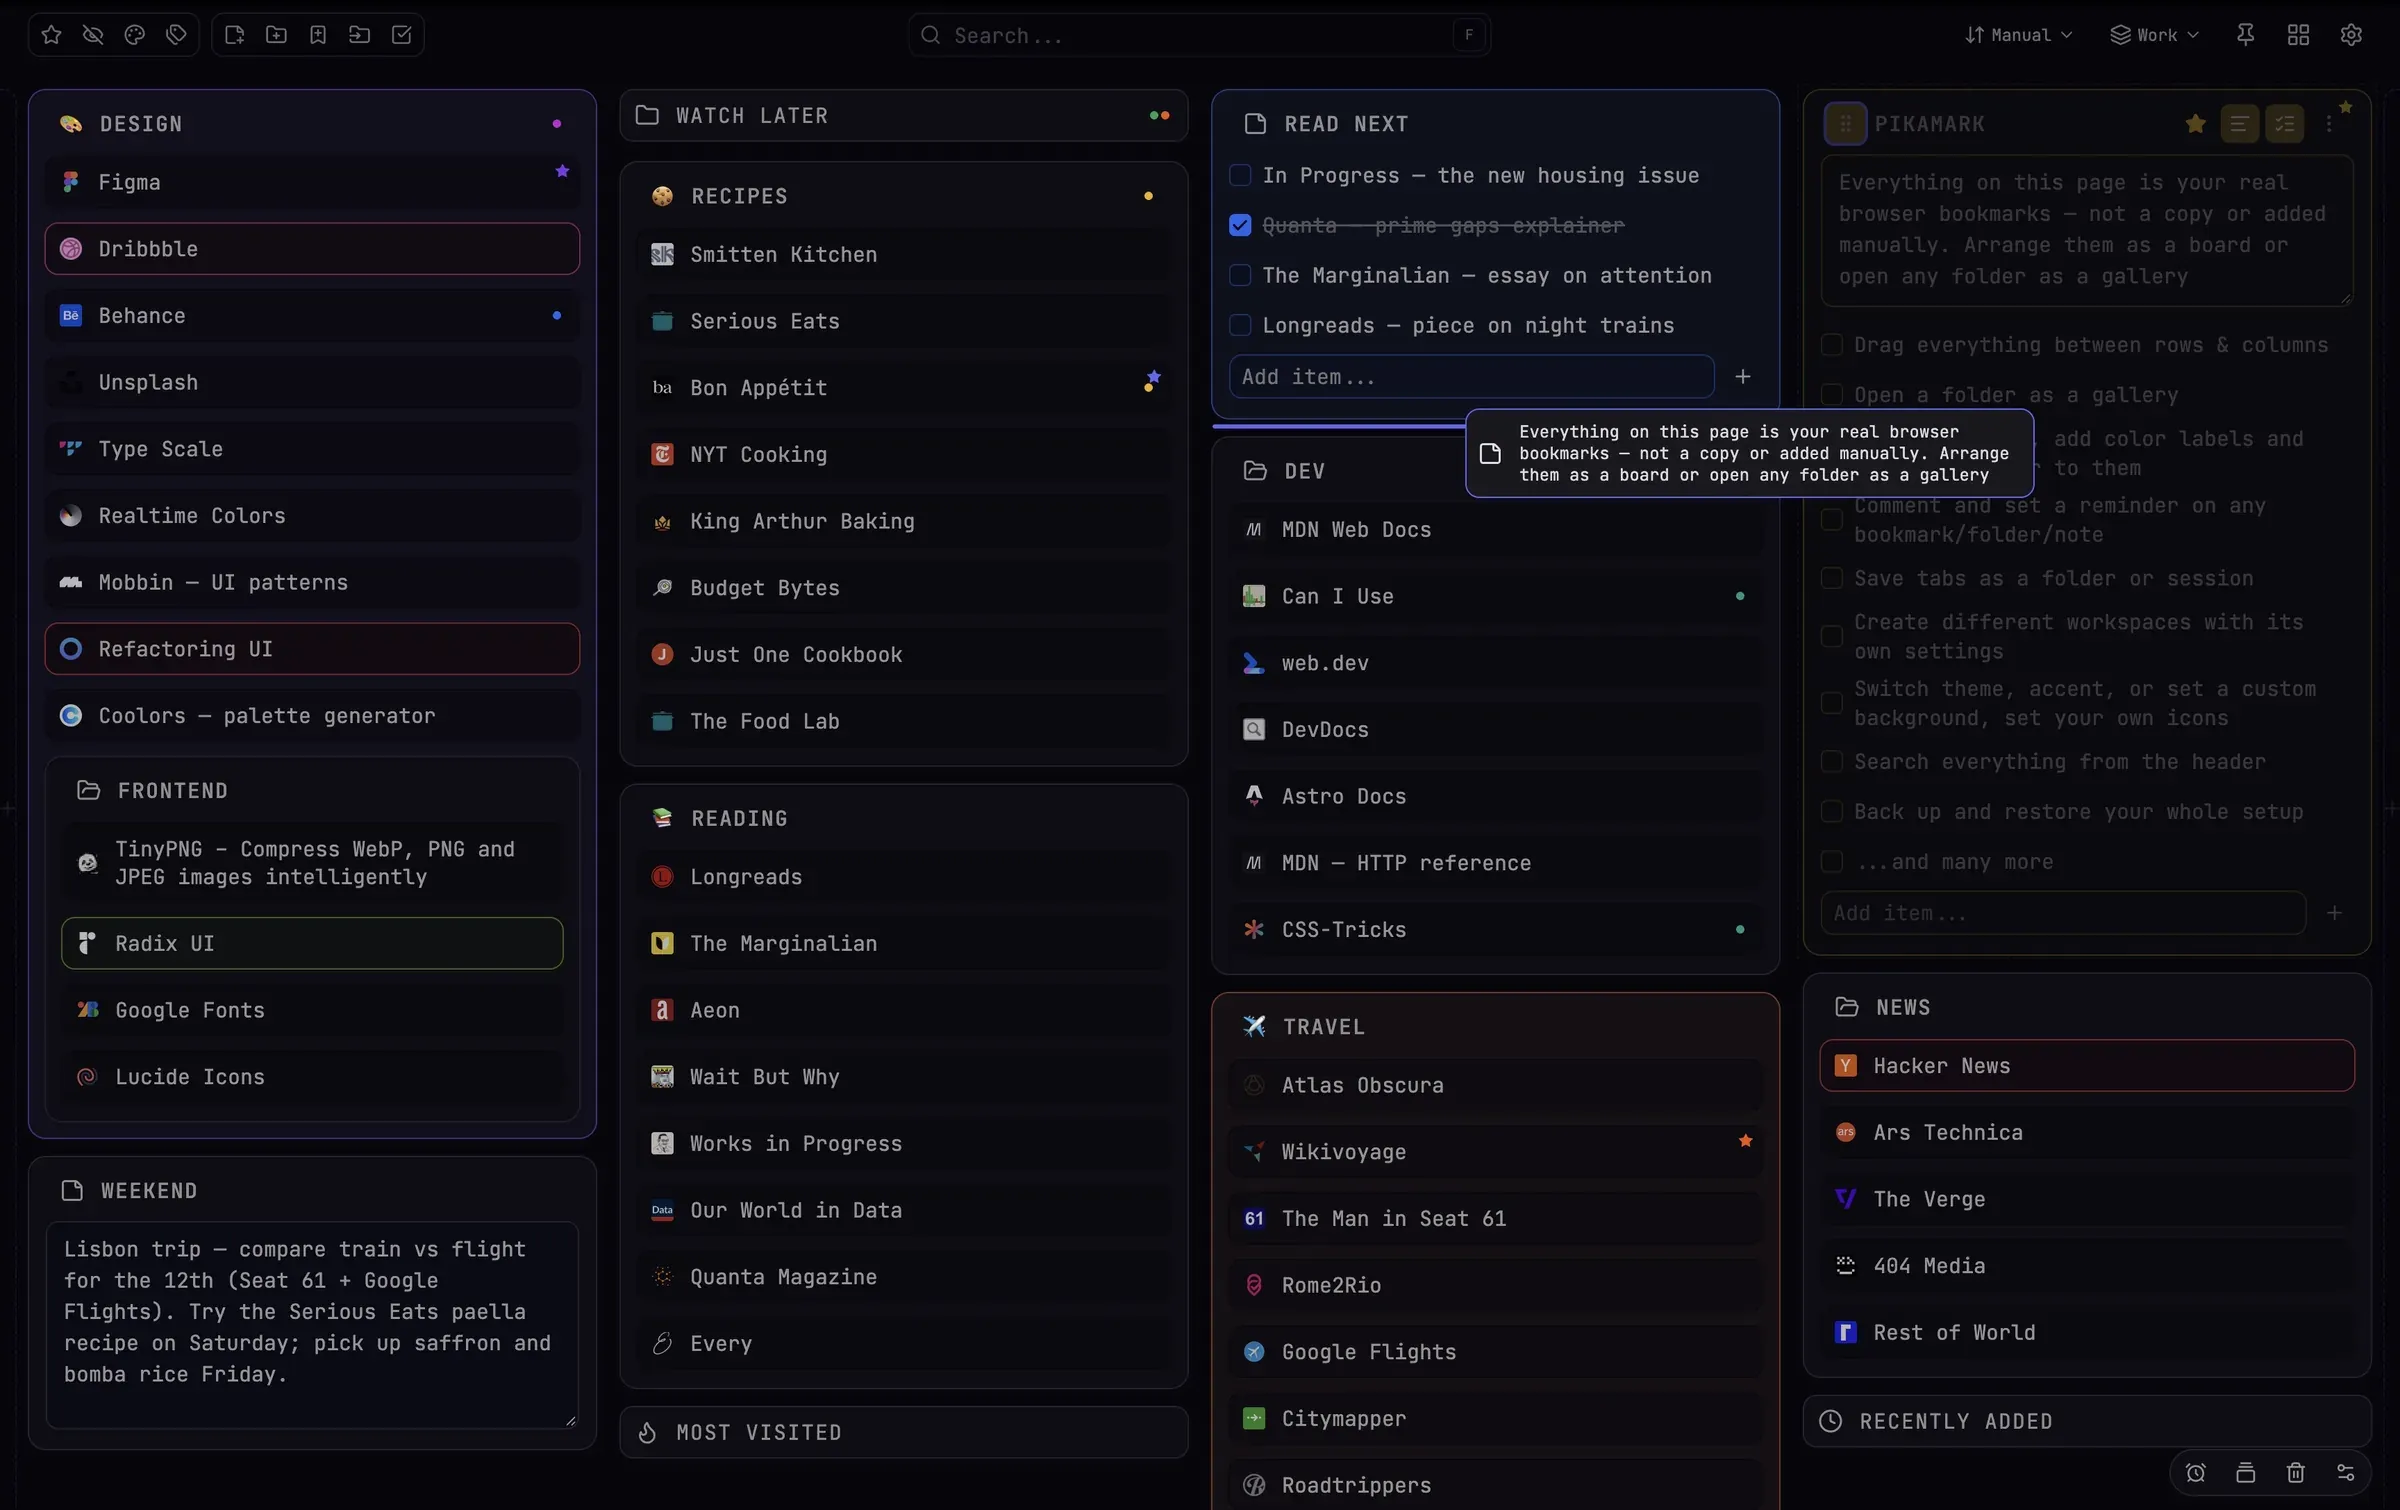Viewport: 2400px width, 1510px height.
Task: Toggle the crossed-eye hidden items icon
Action: click(93, 35)
